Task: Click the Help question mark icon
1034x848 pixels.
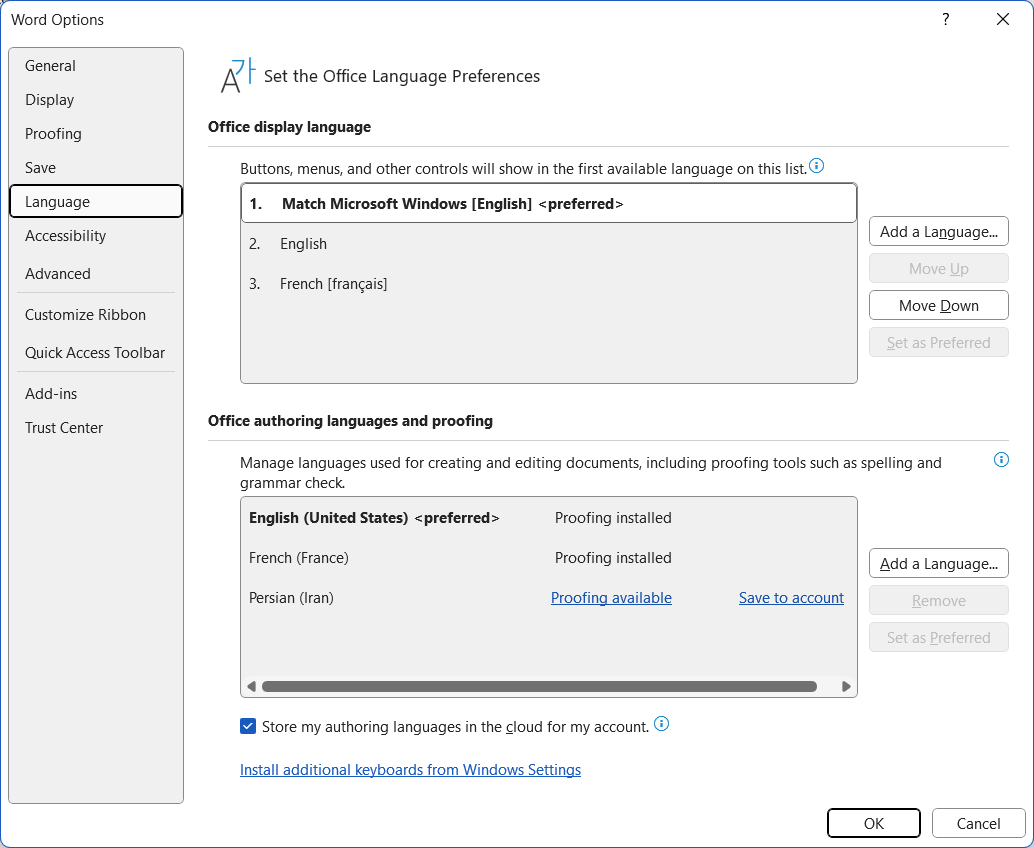Action: tap(946, 19)
